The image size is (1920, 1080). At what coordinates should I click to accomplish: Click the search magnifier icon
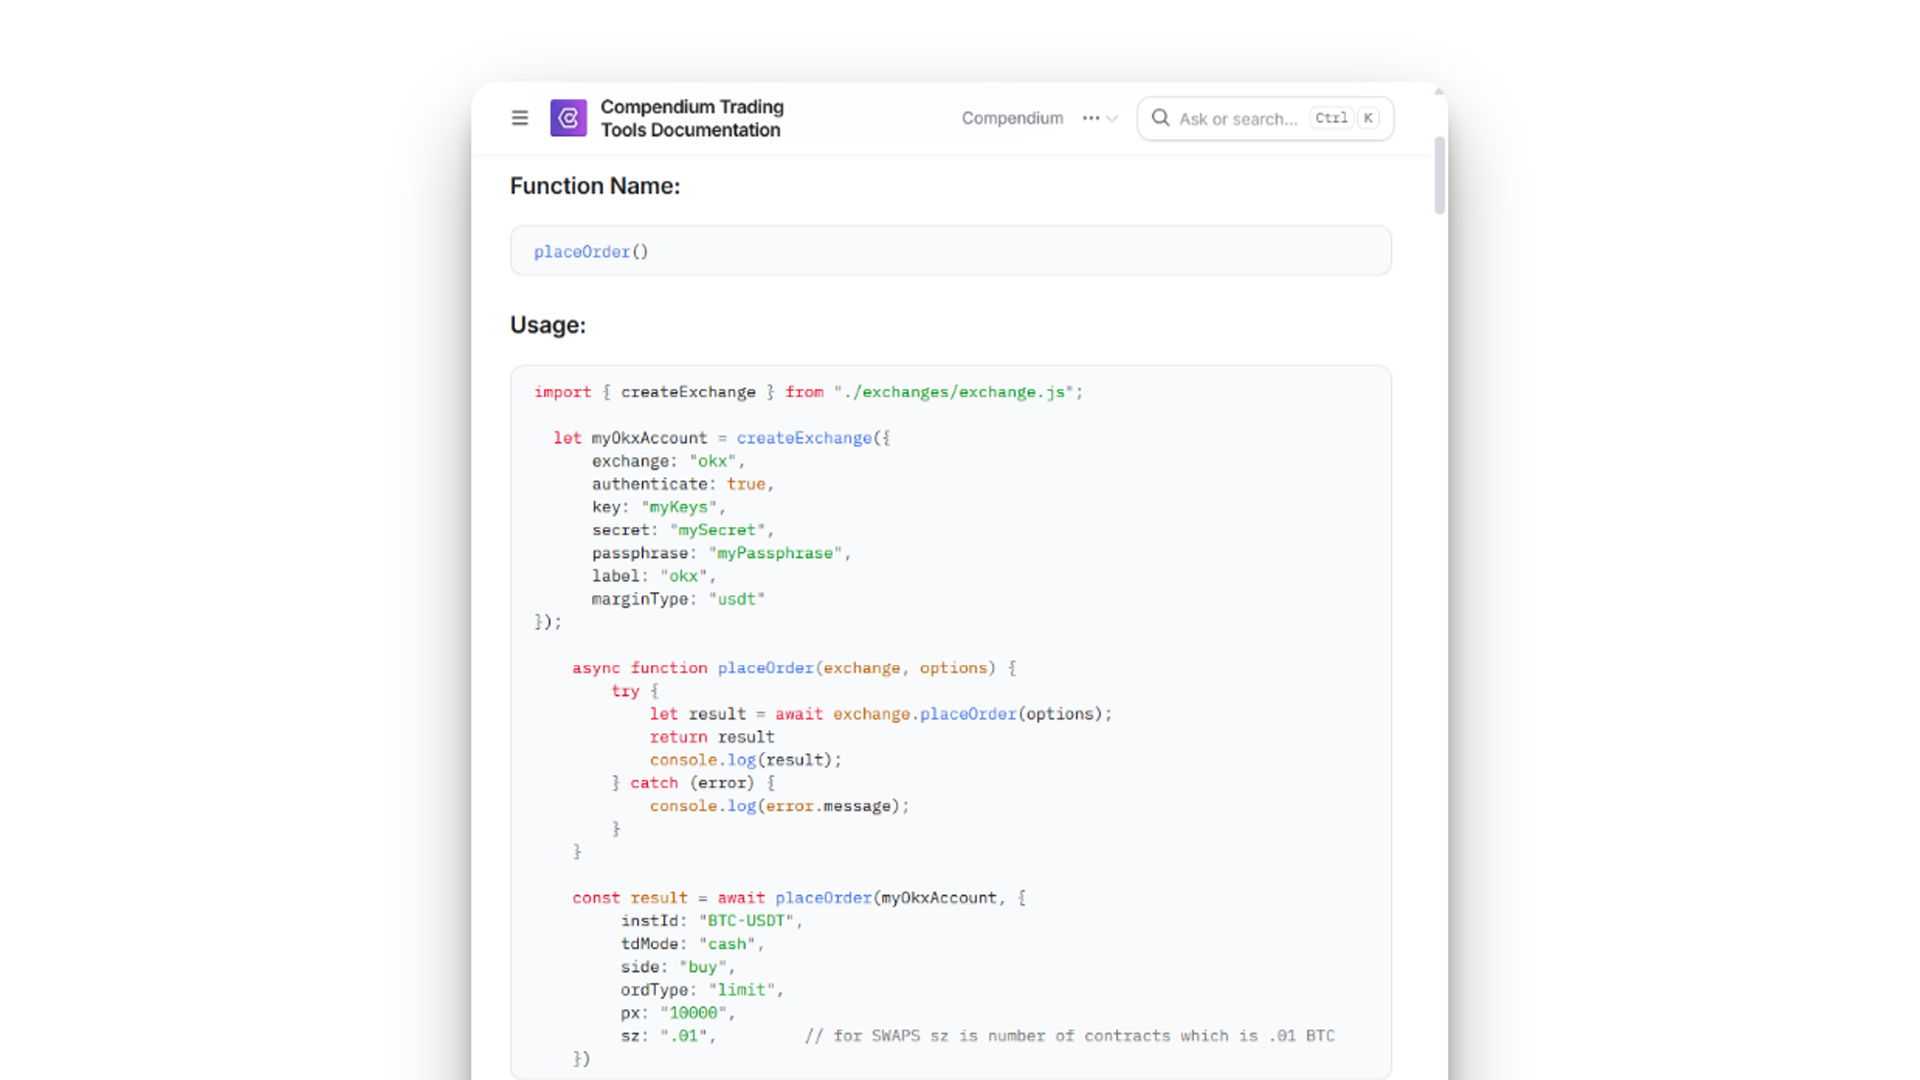click(x=1160, y=118)
